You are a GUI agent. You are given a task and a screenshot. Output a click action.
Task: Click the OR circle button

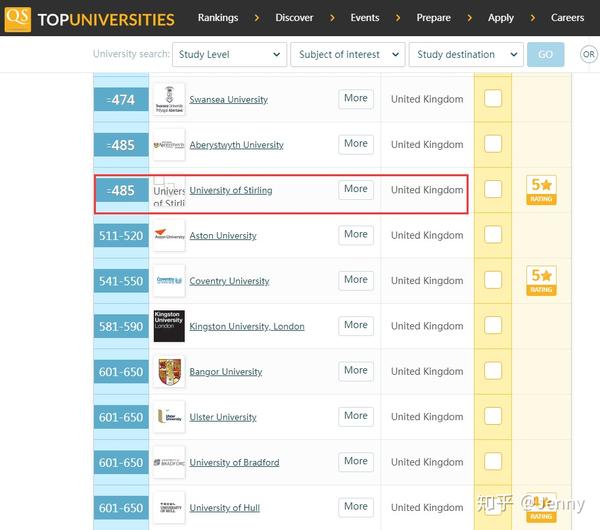tap(589, 54)
